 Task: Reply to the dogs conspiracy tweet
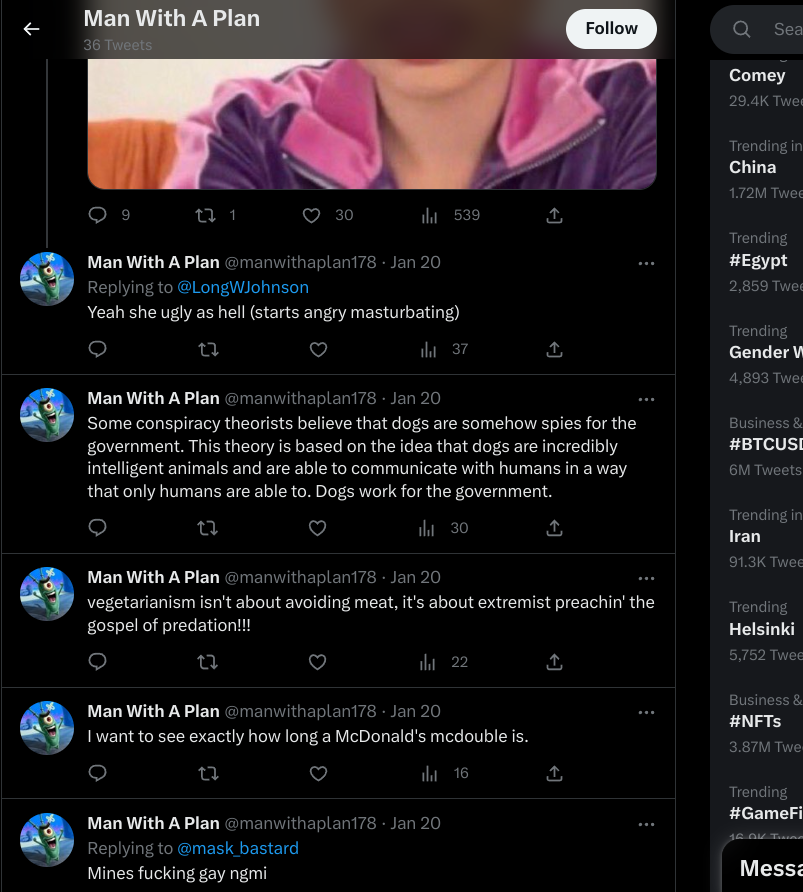pos(98,528)
